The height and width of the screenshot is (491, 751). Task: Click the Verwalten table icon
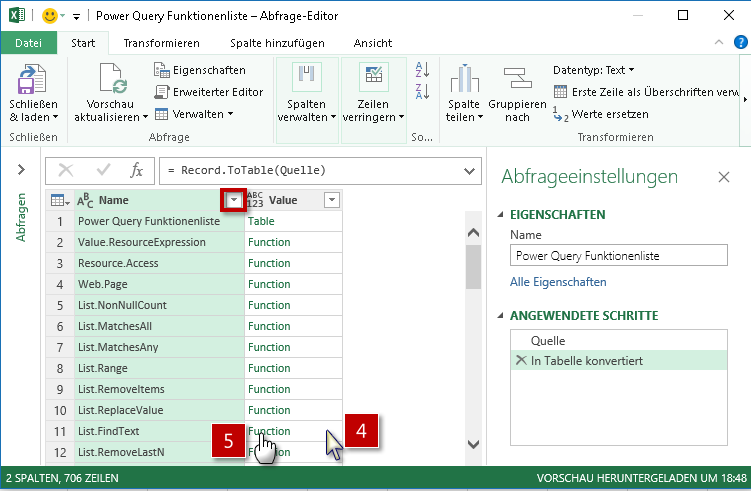[161, 114]
